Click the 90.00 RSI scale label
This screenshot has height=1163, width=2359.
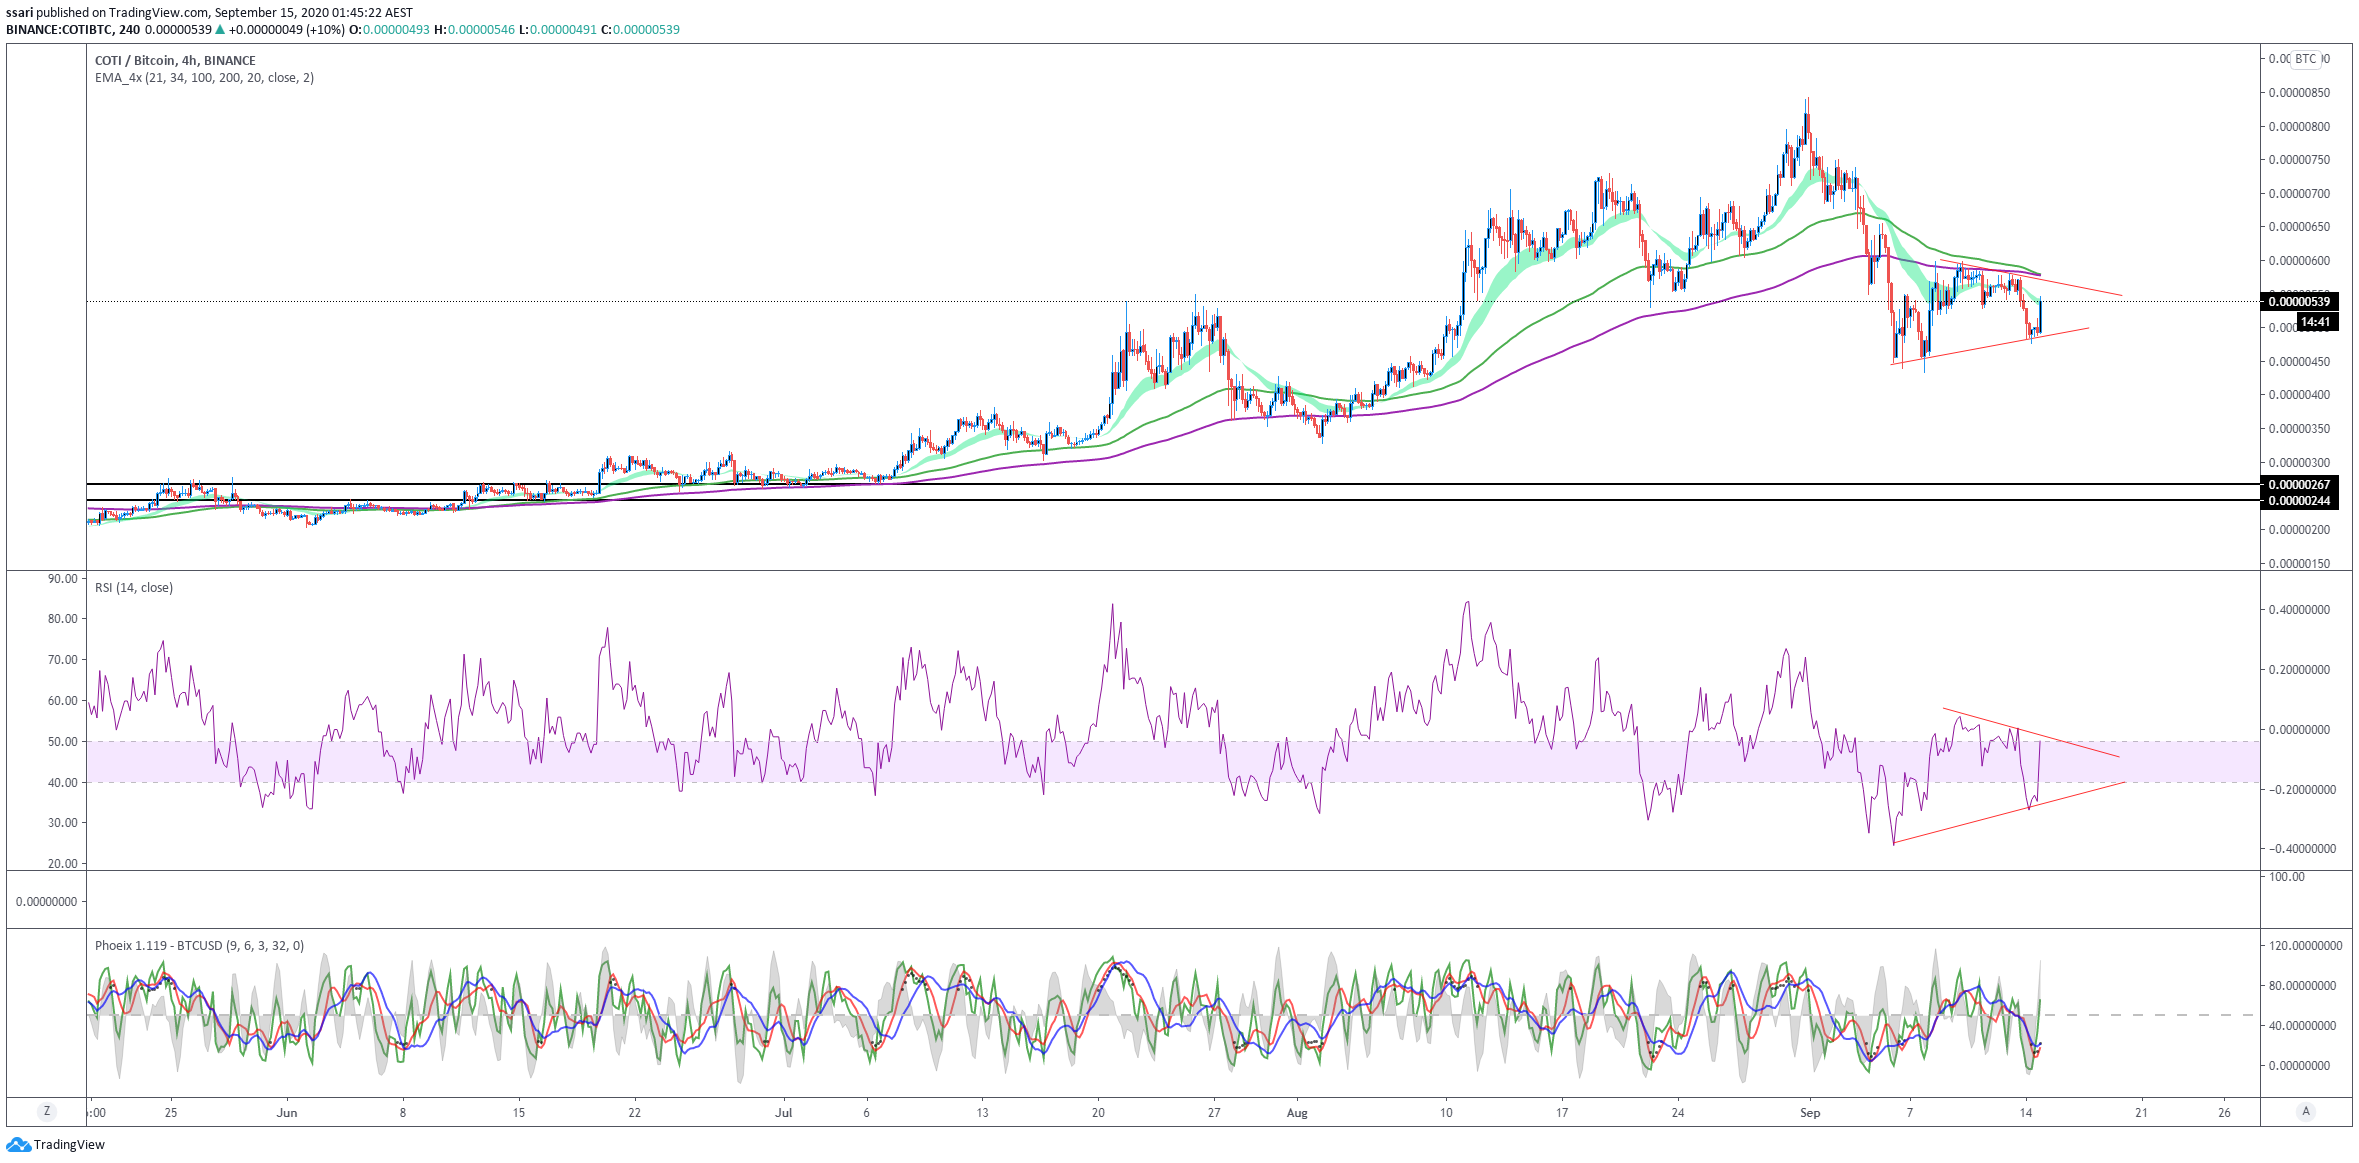62,578
